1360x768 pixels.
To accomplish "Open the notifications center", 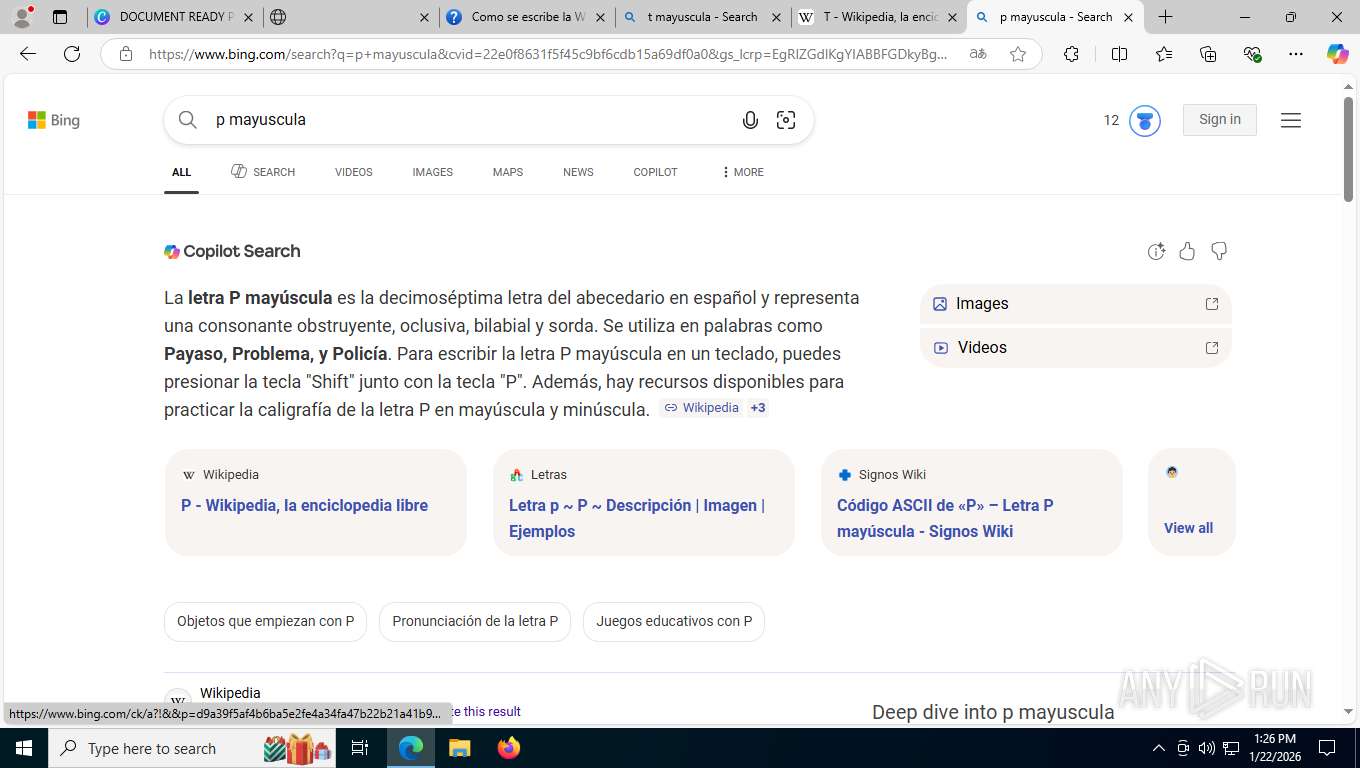I will click(1327, 748).
